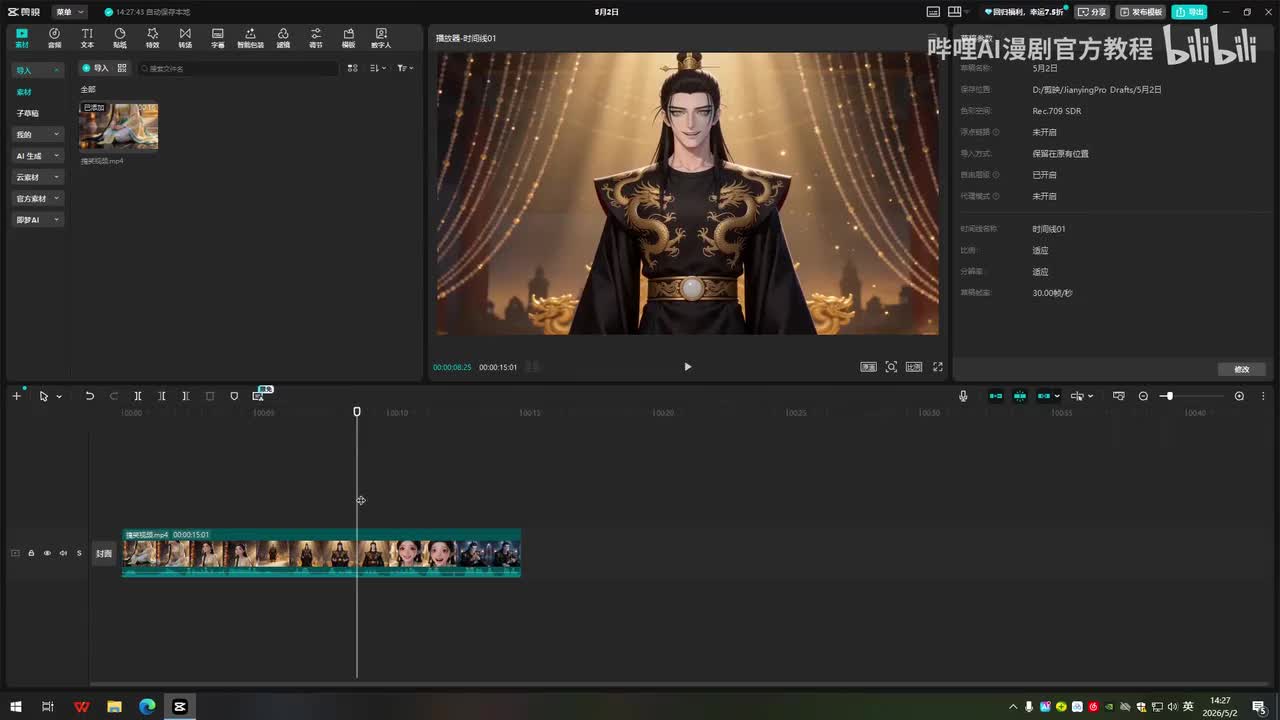Open the 模板 templates icon

coord(348,38)
